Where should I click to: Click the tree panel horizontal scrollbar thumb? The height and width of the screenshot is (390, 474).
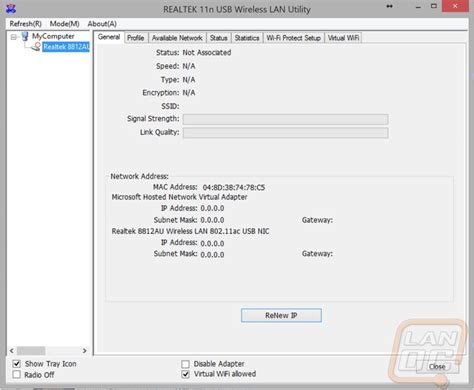point(31,351)
